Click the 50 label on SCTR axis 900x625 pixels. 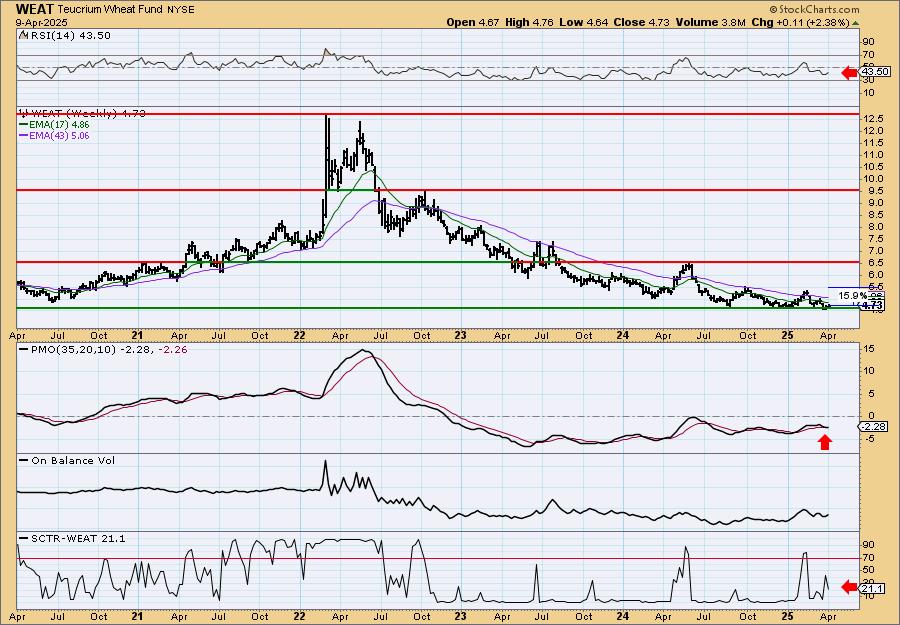[x=869, y=570]
